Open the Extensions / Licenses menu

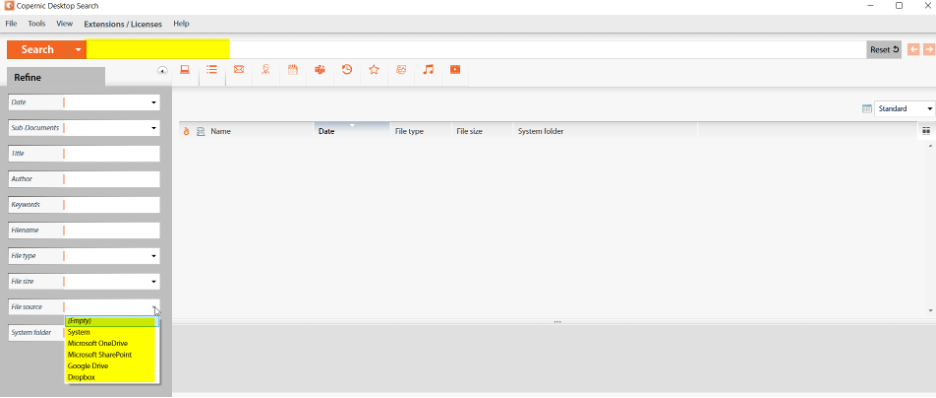coord(123,24)
